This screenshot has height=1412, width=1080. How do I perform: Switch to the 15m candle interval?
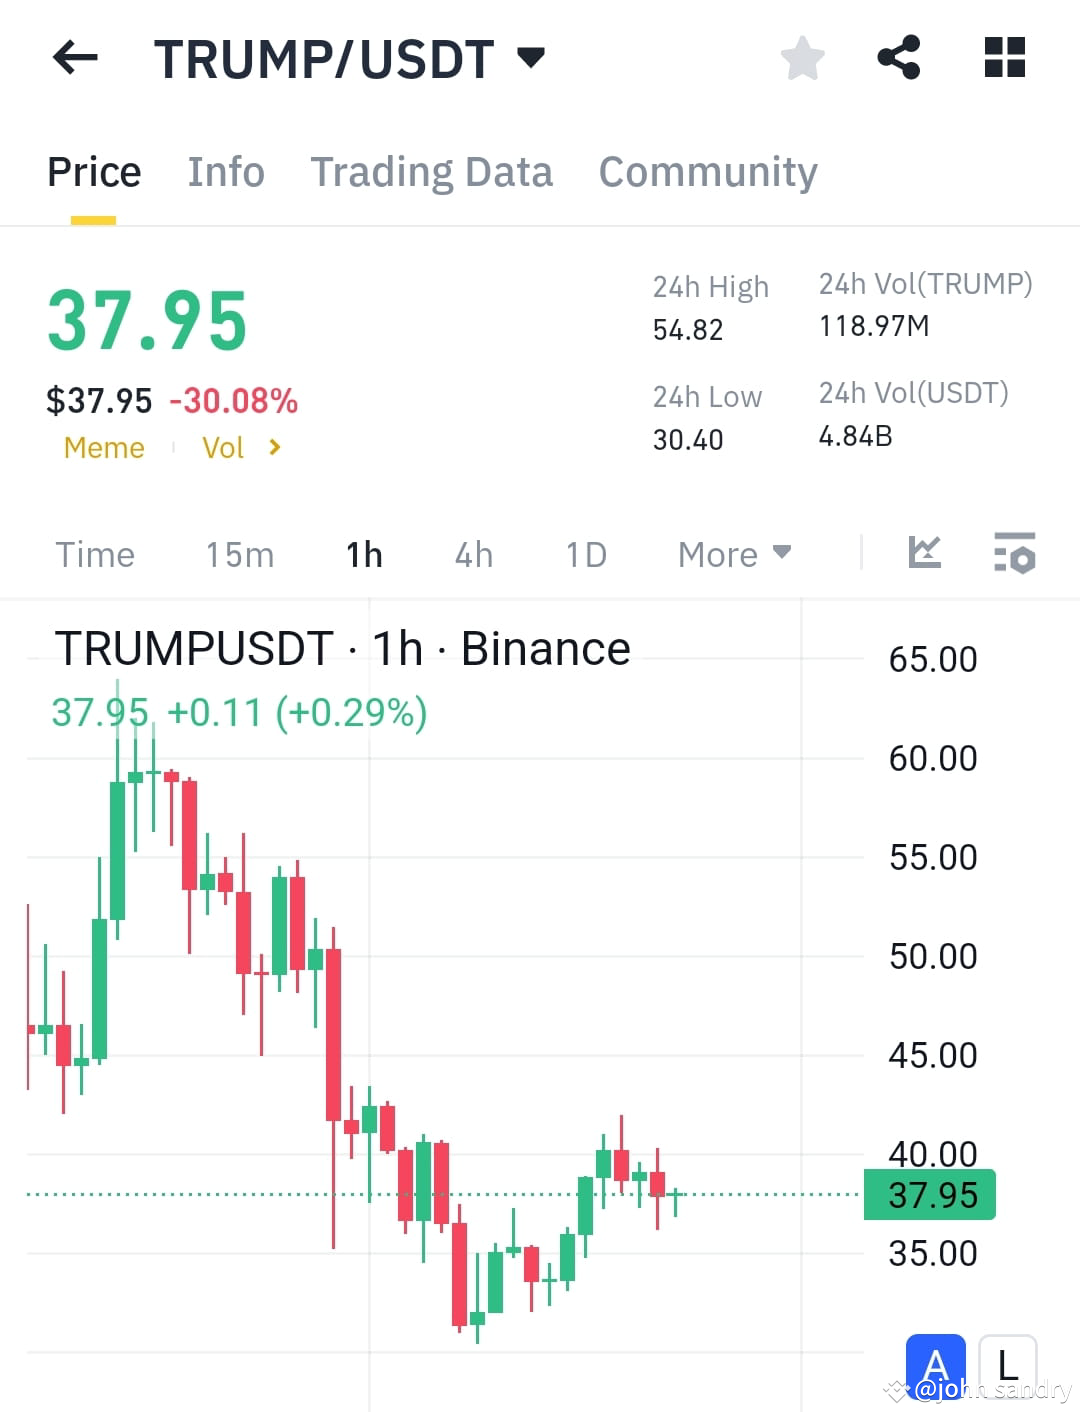(x=239, y=554)
